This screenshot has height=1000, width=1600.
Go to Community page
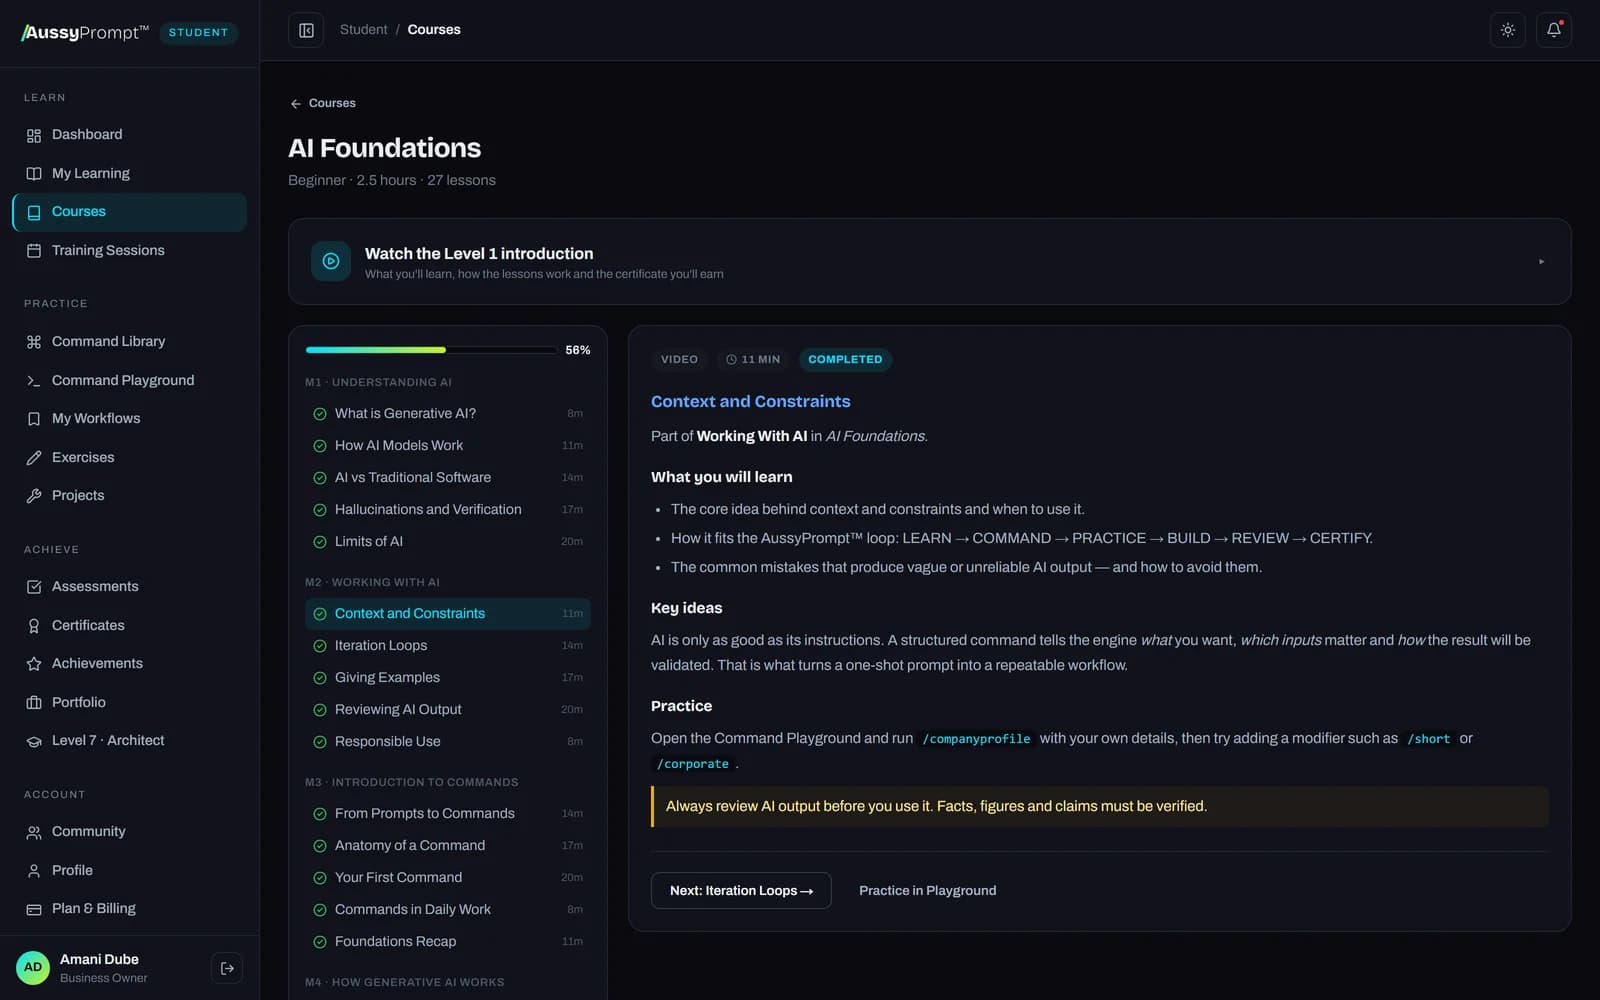[x=130, y=832]
